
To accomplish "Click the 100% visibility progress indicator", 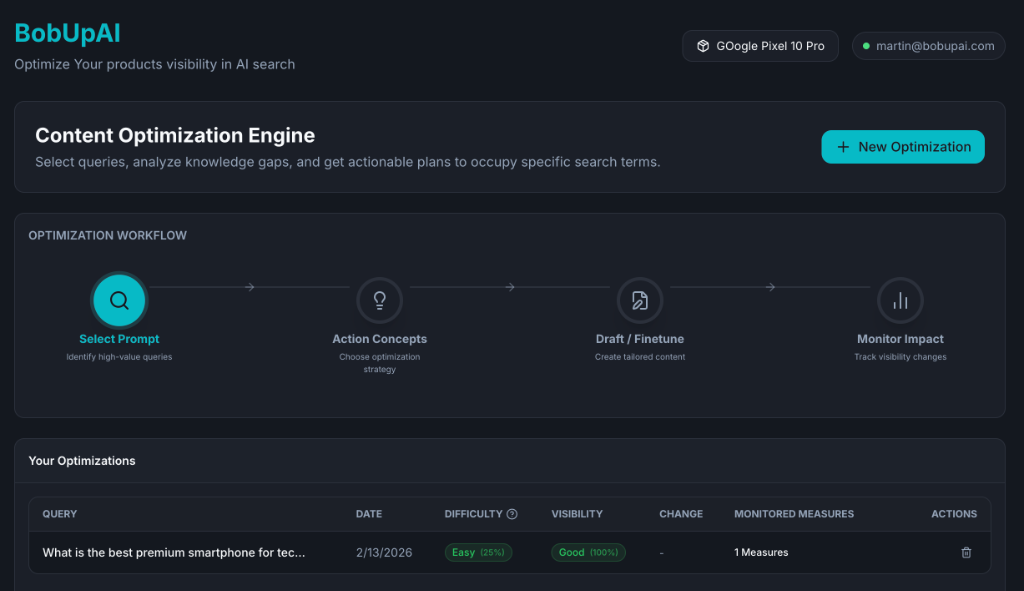I will (x=605, y=552).
